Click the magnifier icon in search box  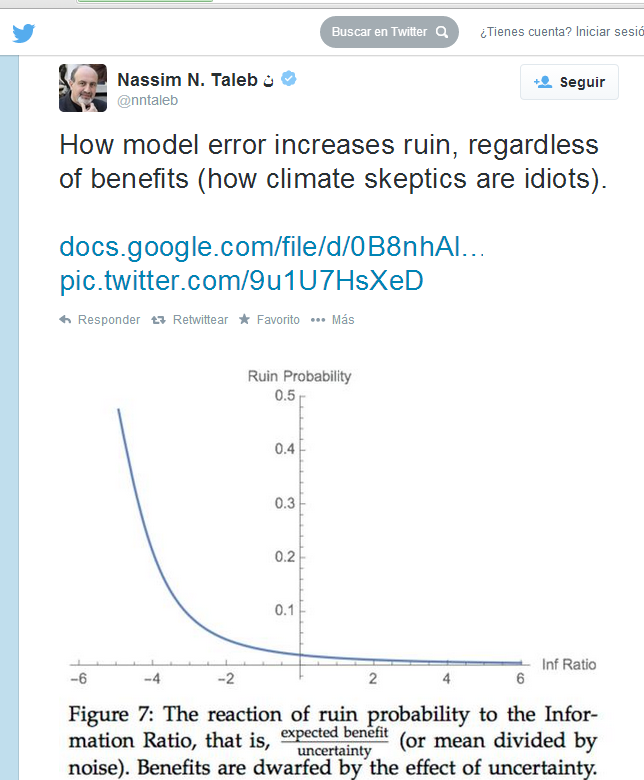pyautogui.click(x=442, y=32)
